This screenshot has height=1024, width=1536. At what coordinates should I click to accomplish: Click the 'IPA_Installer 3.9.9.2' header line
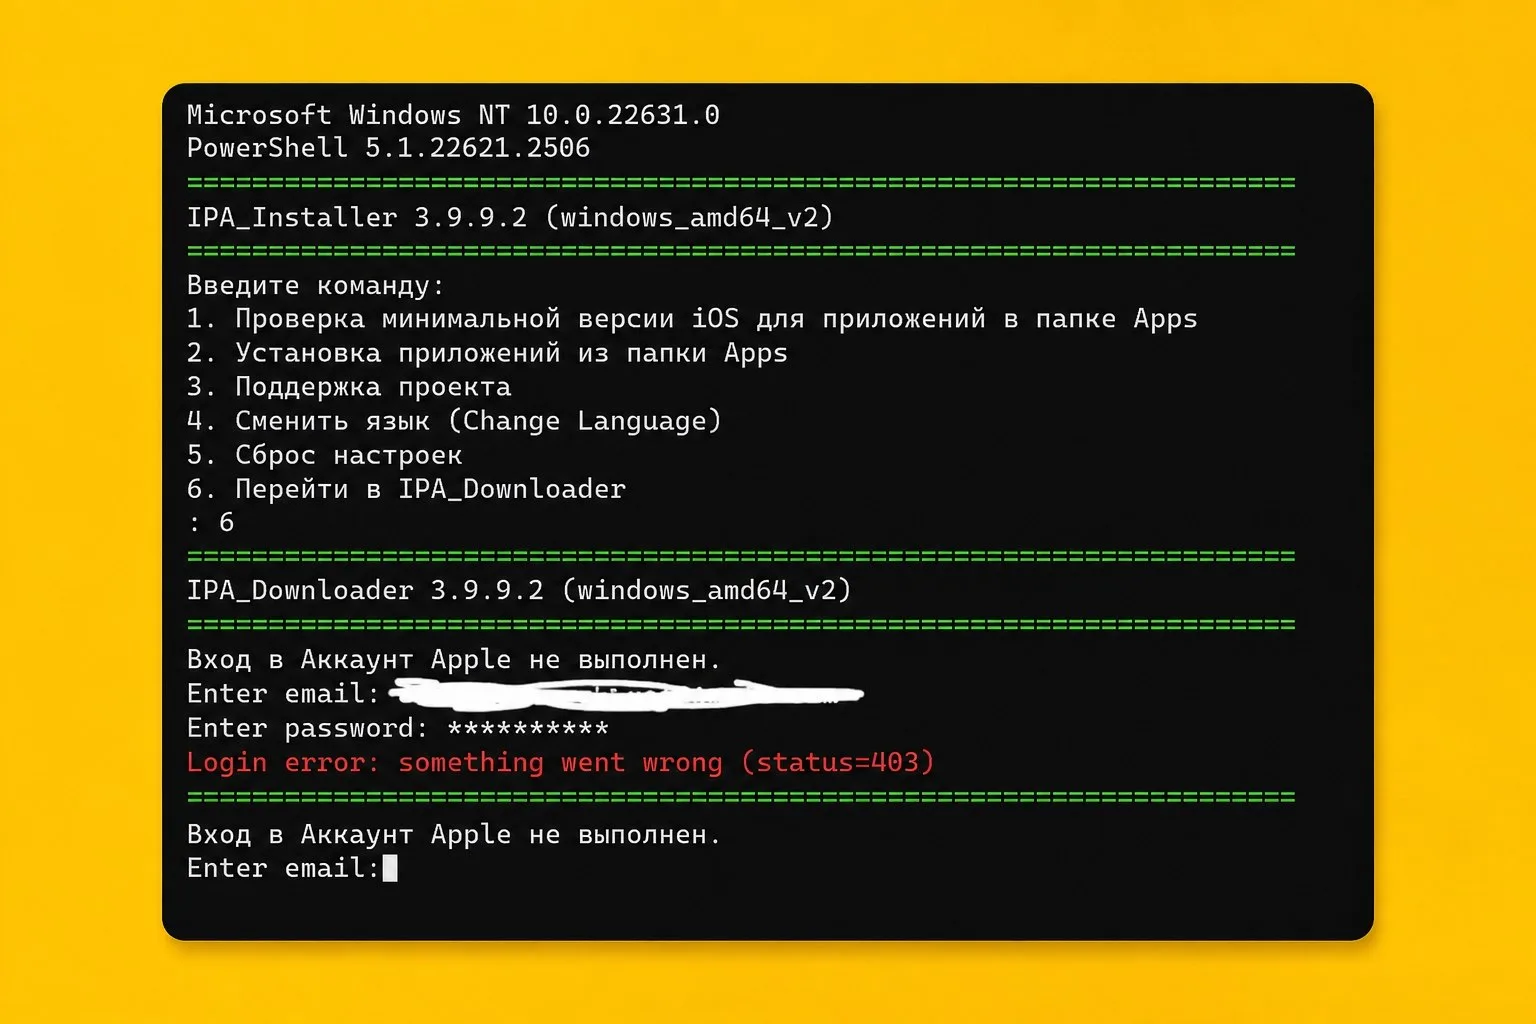pos(510,218)
